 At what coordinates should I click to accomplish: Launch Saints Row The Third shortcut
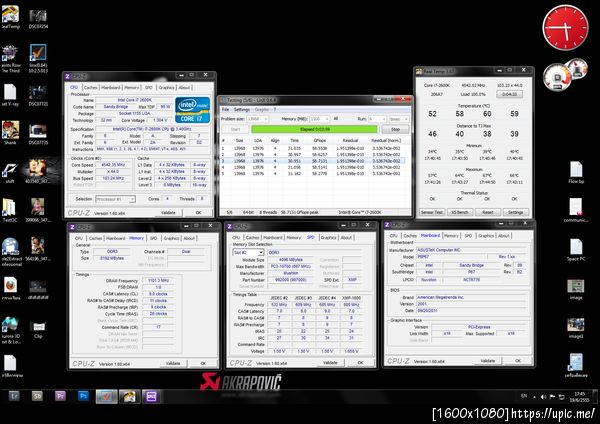click(10, 57)
